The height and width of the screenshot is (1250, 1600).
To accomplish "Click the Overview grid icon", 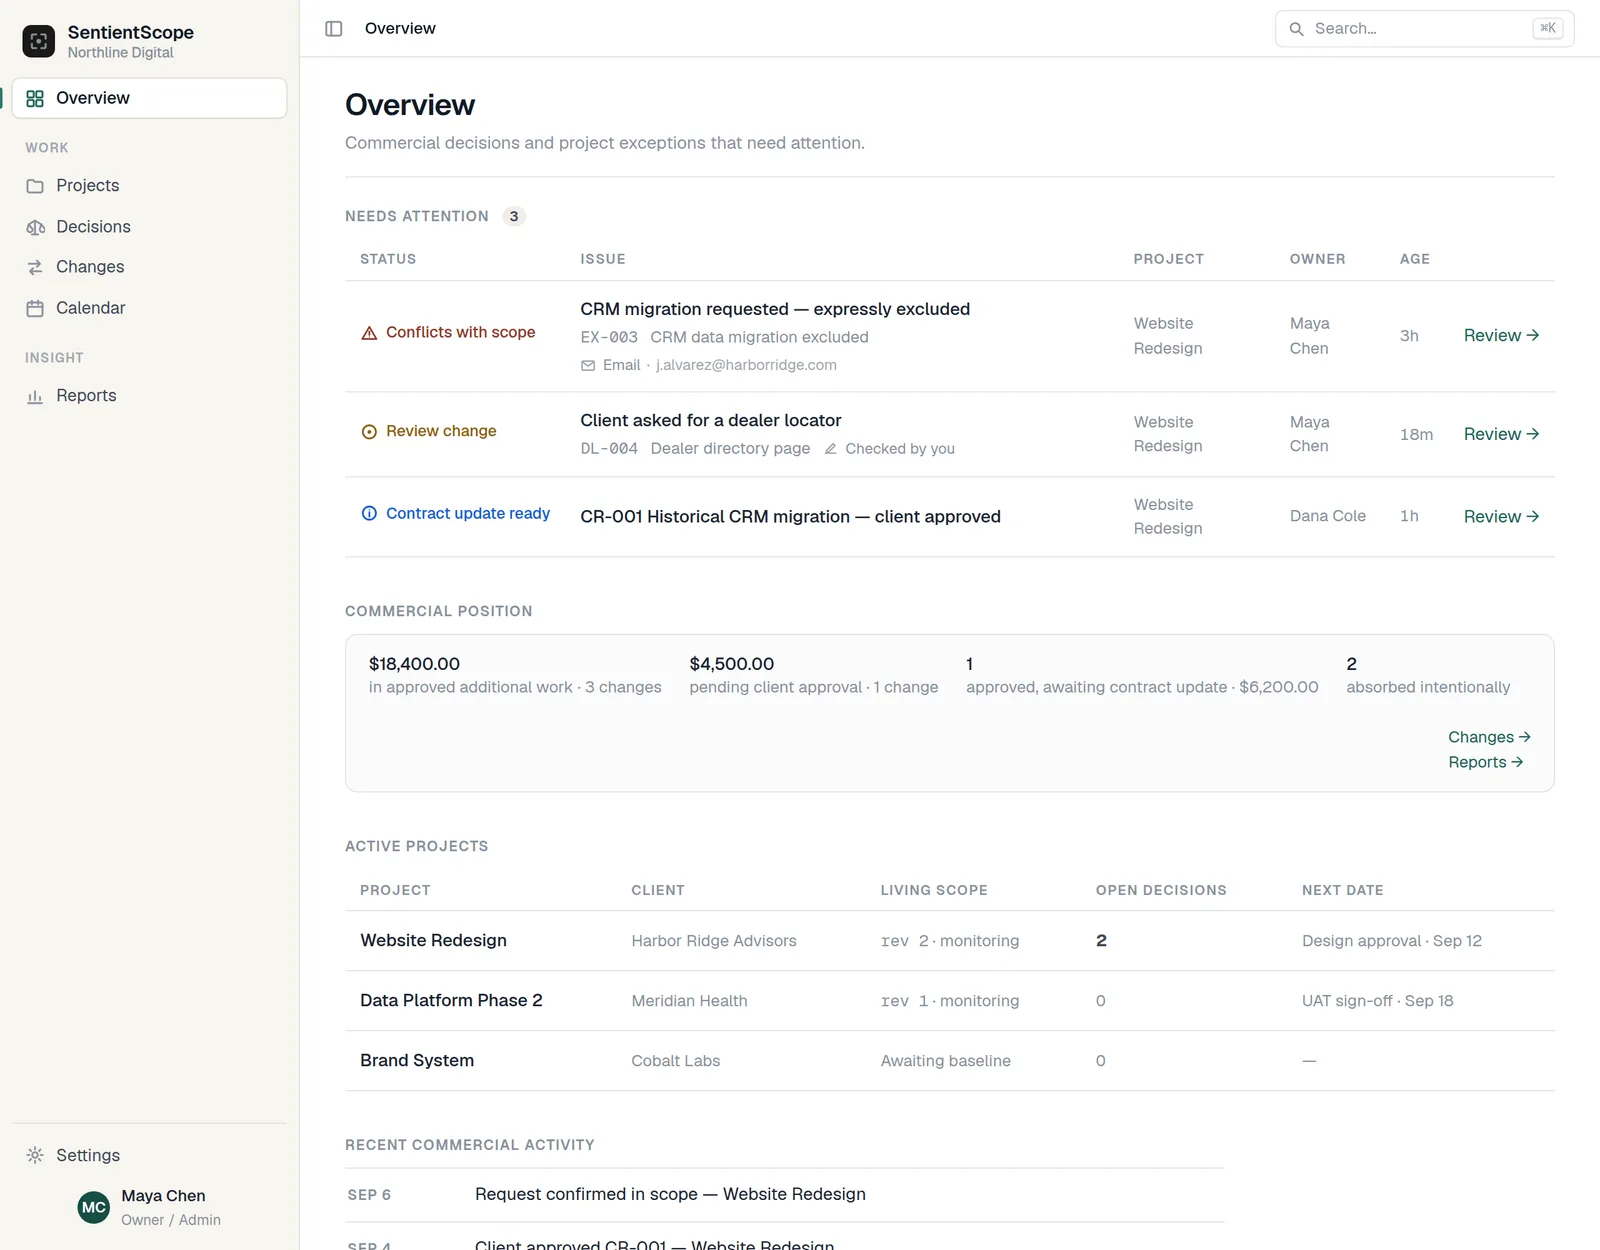I will tap(35, 98).
